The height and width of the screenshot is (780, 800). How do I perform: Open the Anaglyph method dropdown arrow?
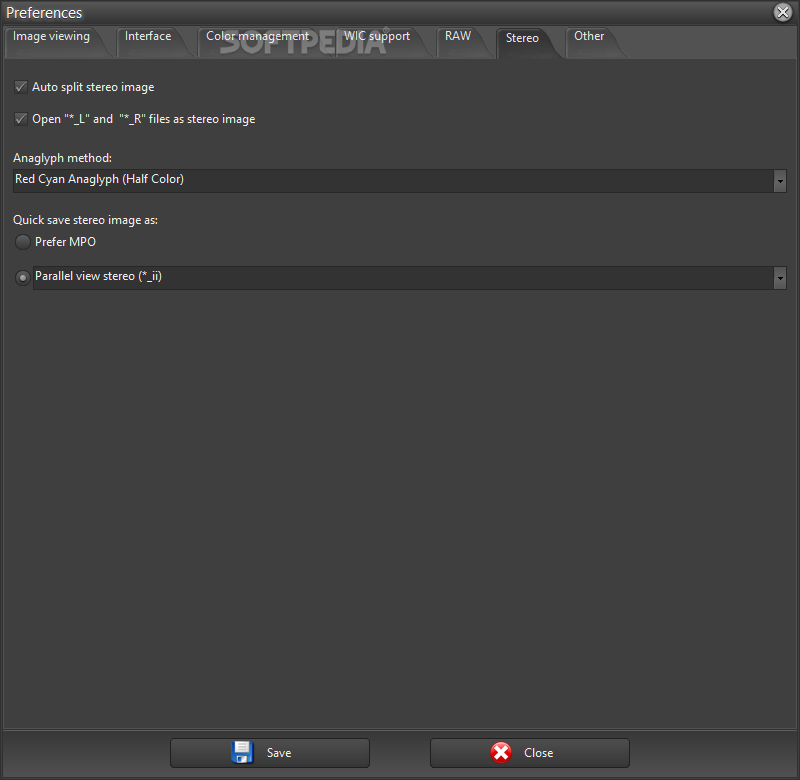[780, 181]
